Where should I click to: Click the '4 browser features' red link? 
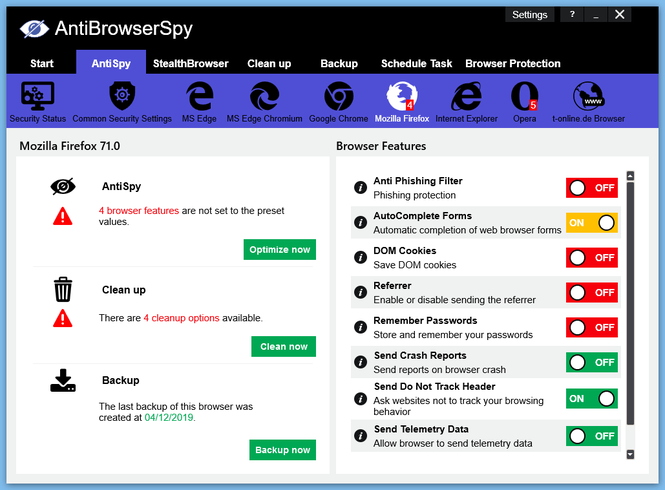tap(139, 210)
